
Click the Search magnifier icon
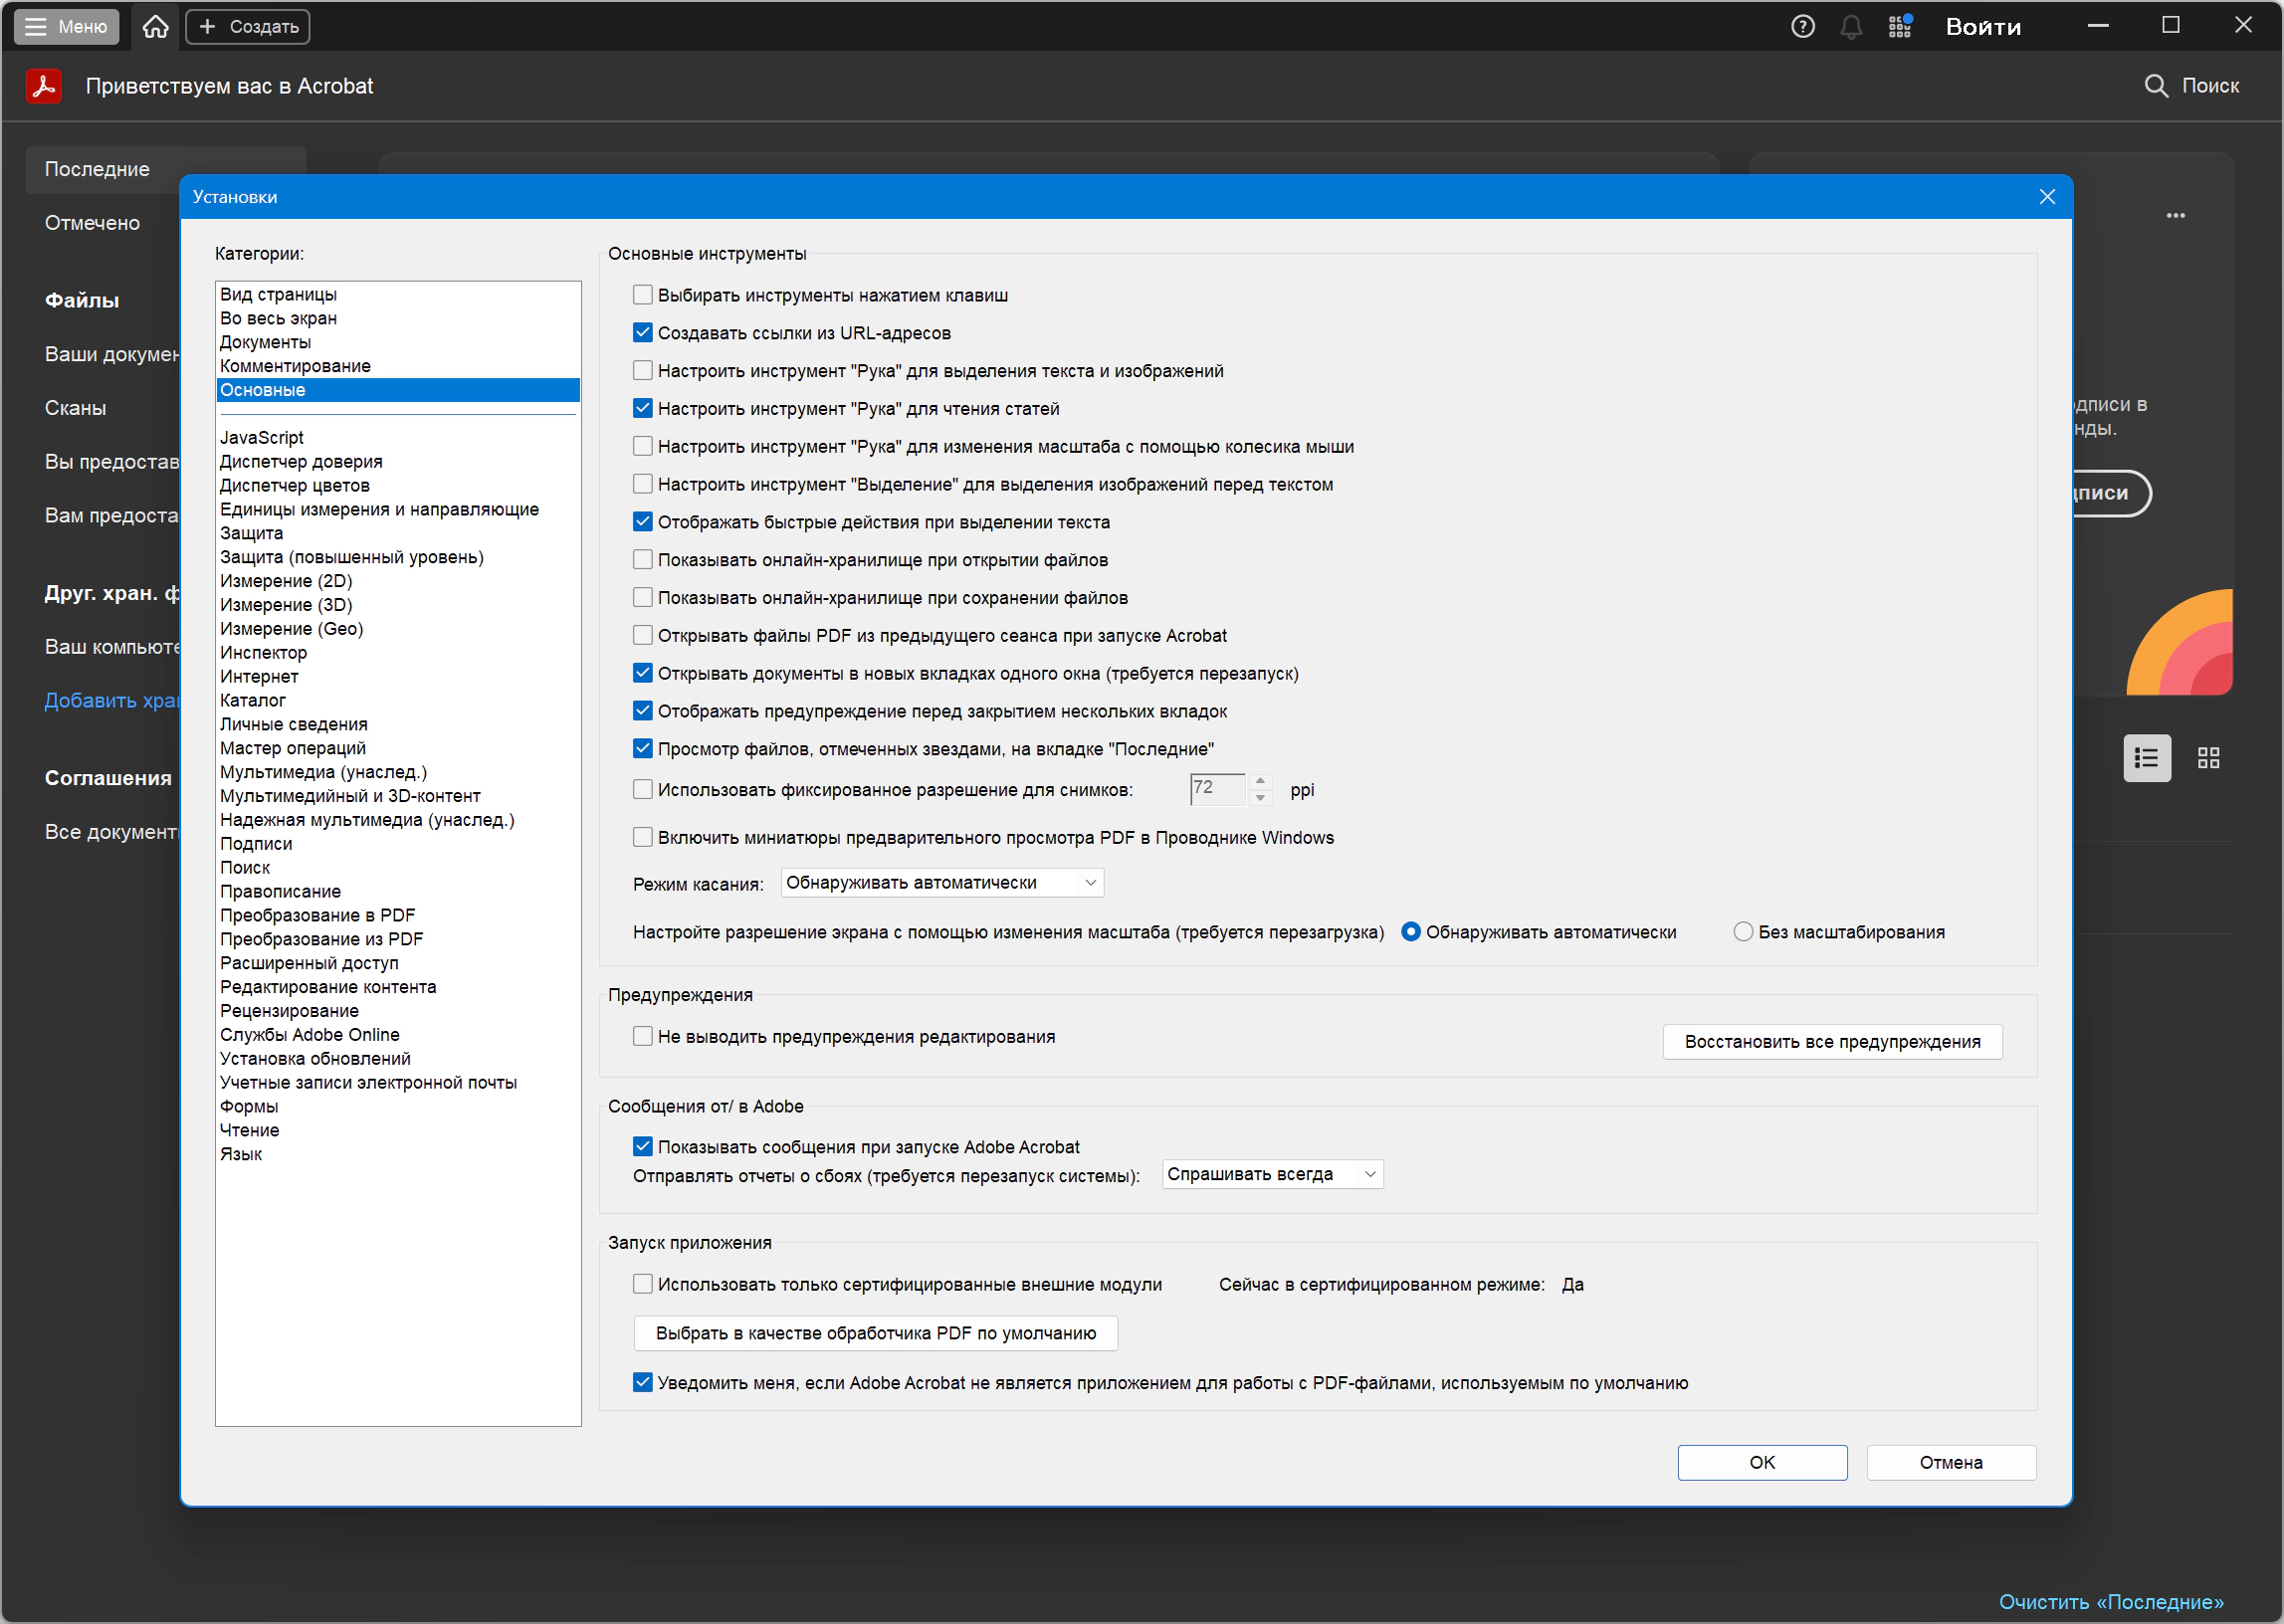2156,86
